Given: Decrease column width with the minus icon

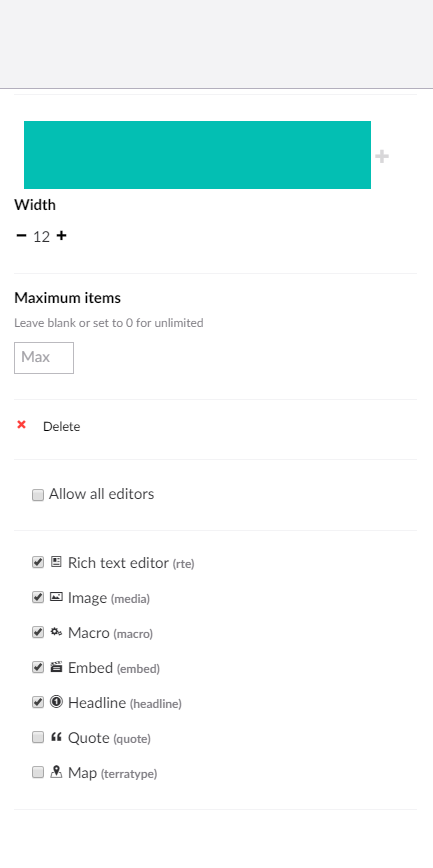Looking at the screenshot, I should tap(22, 236).
